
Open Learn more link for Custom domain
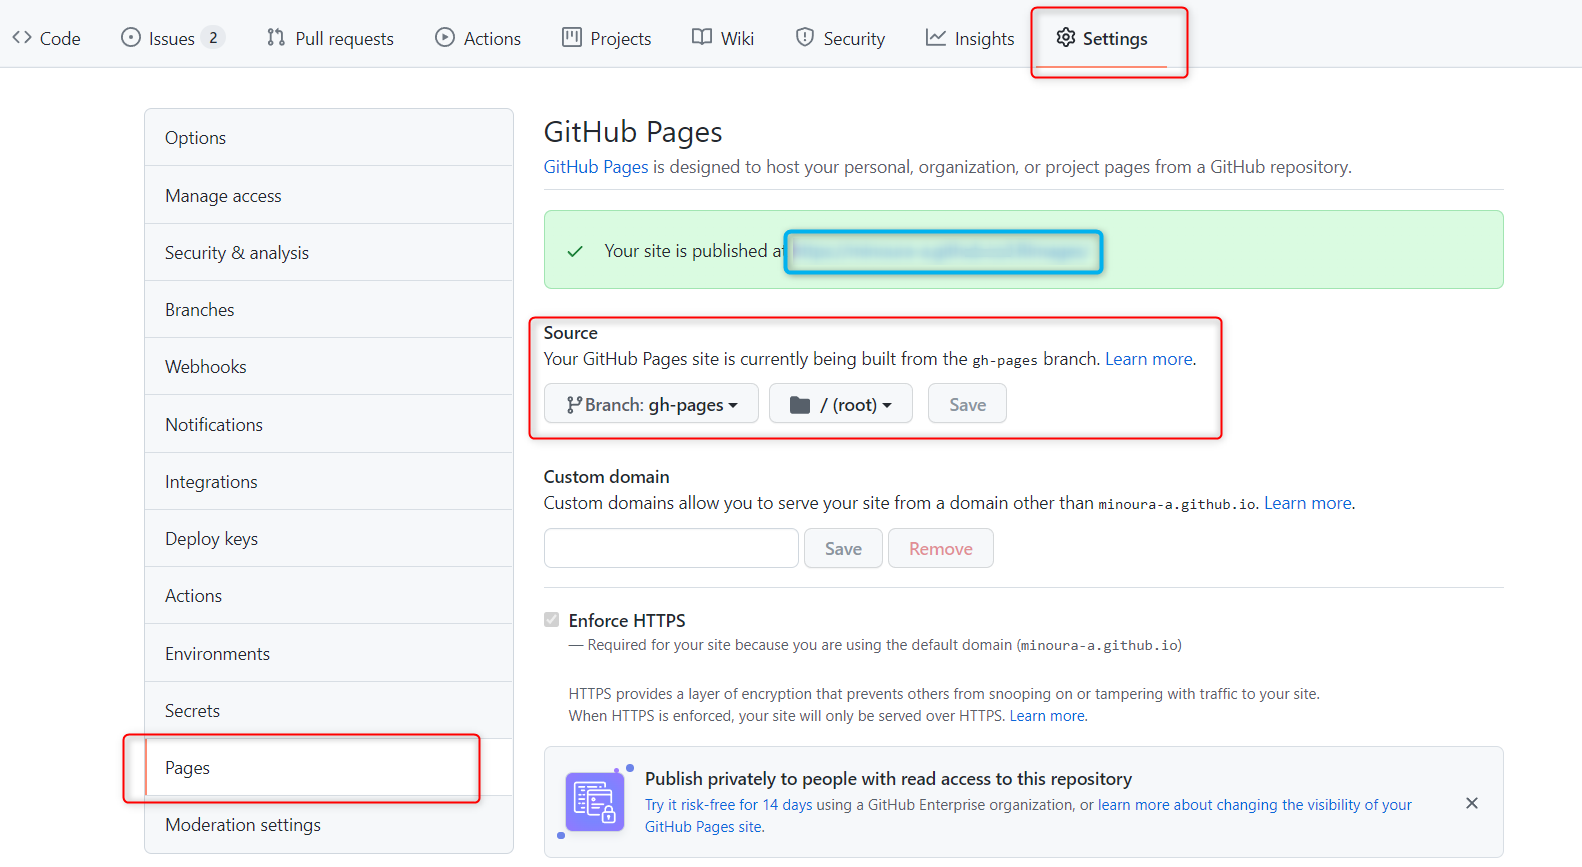[x=1308, y=503]
